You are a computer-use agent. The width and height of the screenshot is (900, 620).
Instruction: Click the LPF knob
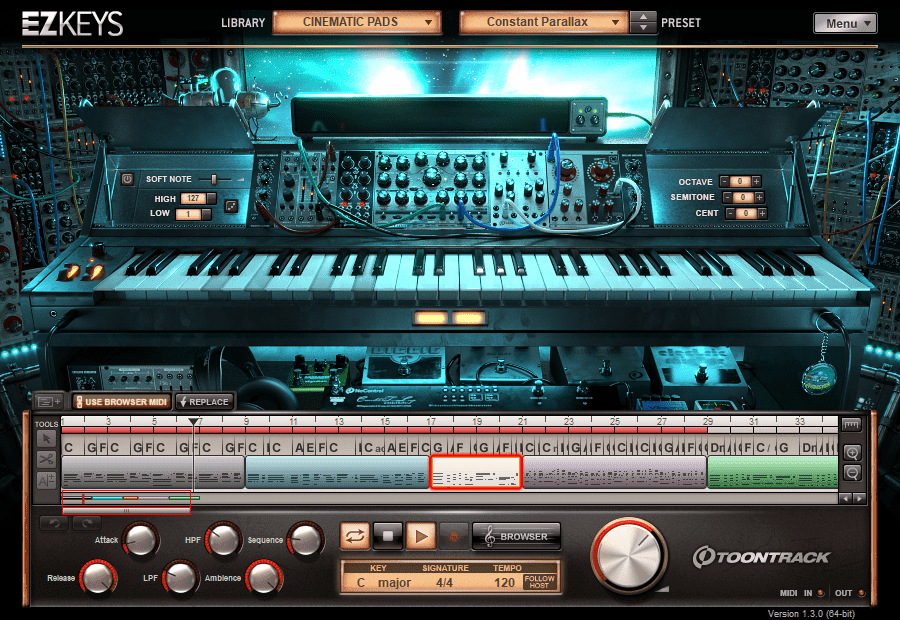(x=180, y=578)
